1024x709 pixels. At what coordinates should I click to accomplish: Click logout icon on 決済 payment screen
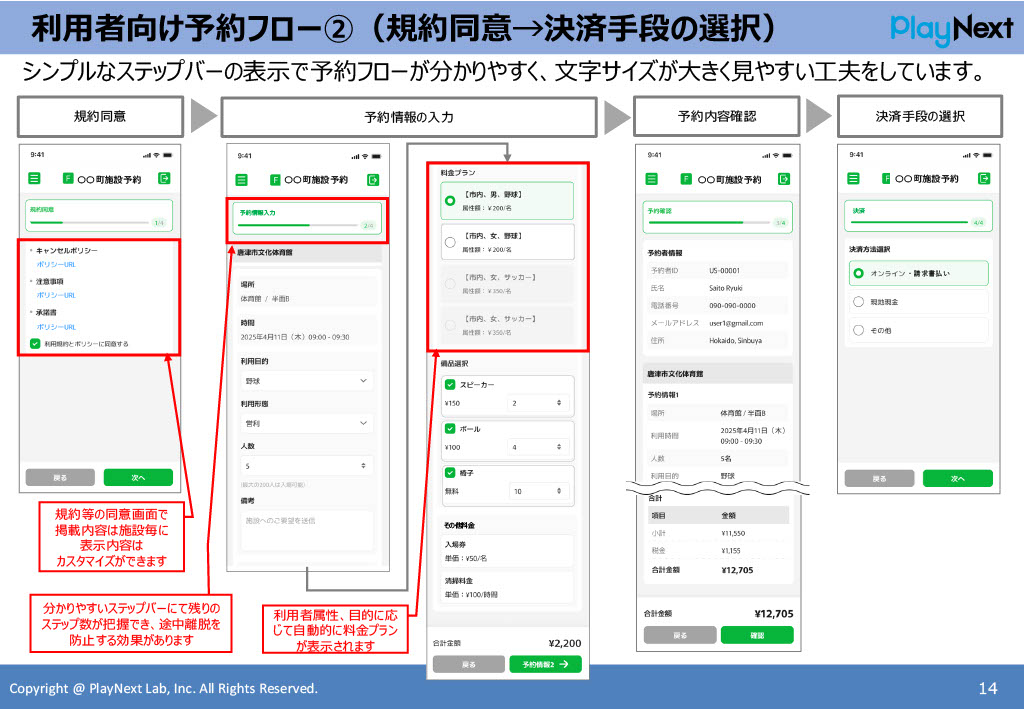984,178
